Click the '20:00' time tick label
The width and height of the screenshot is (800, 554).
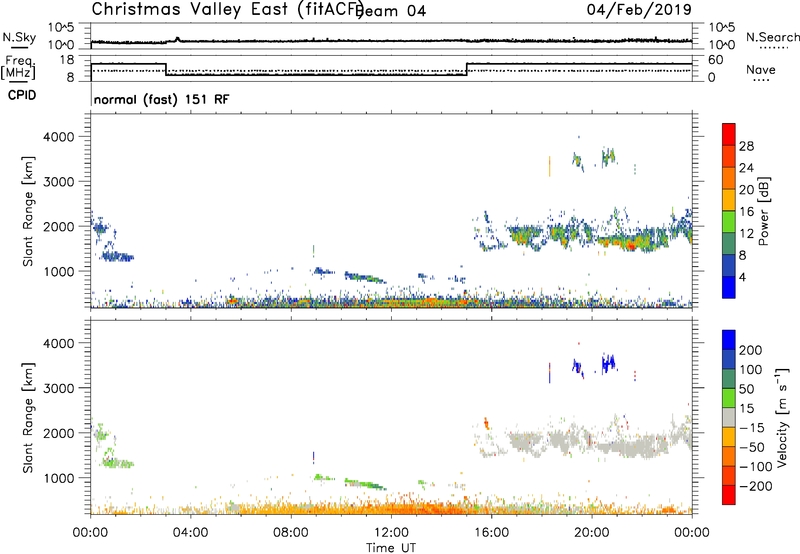[x=591, y=533]
